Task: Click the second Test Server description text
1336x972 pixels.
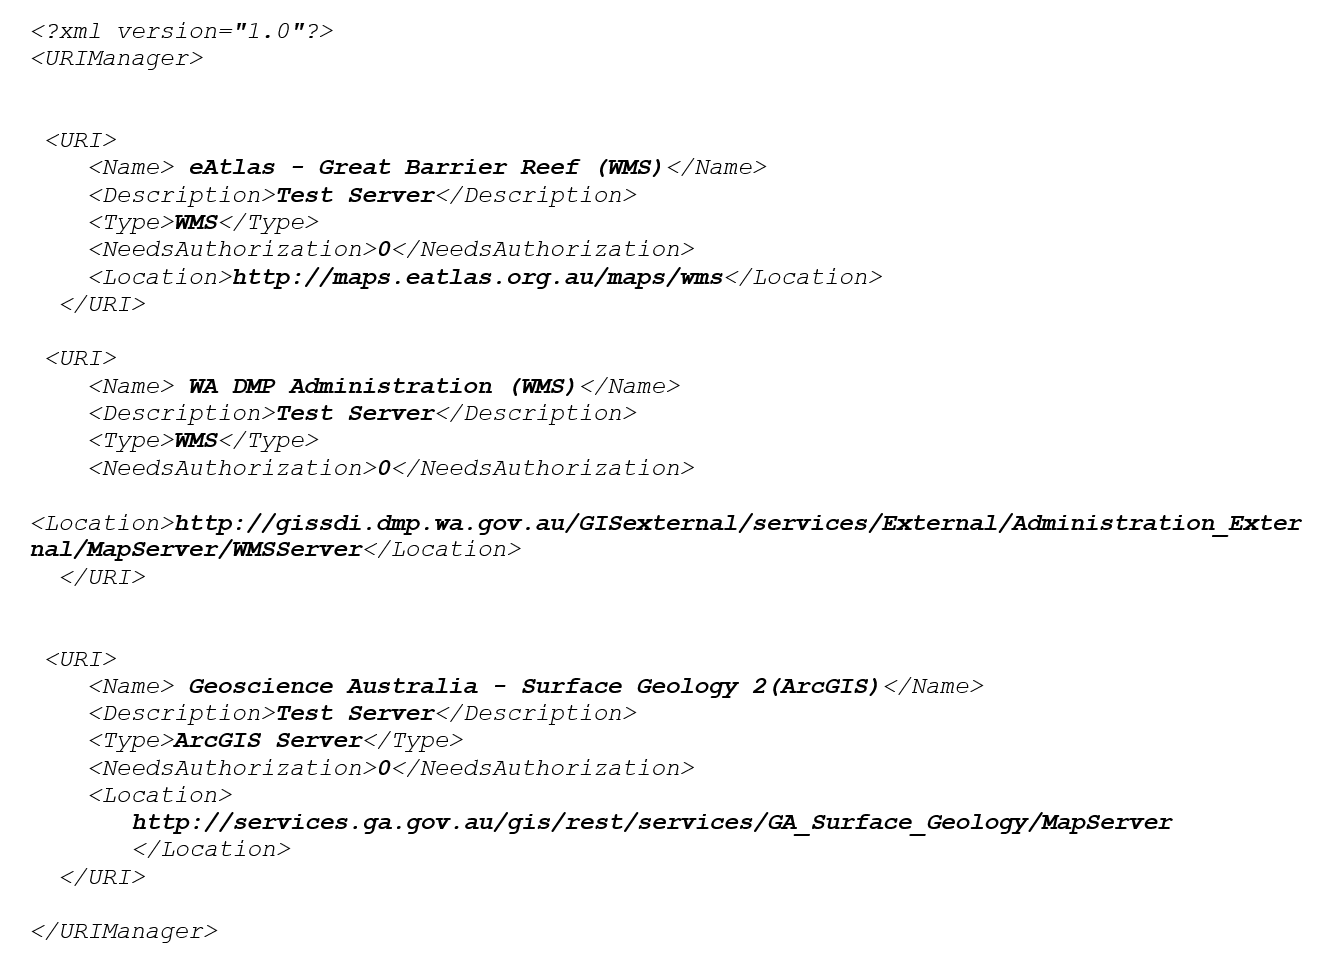Action: 355,413
